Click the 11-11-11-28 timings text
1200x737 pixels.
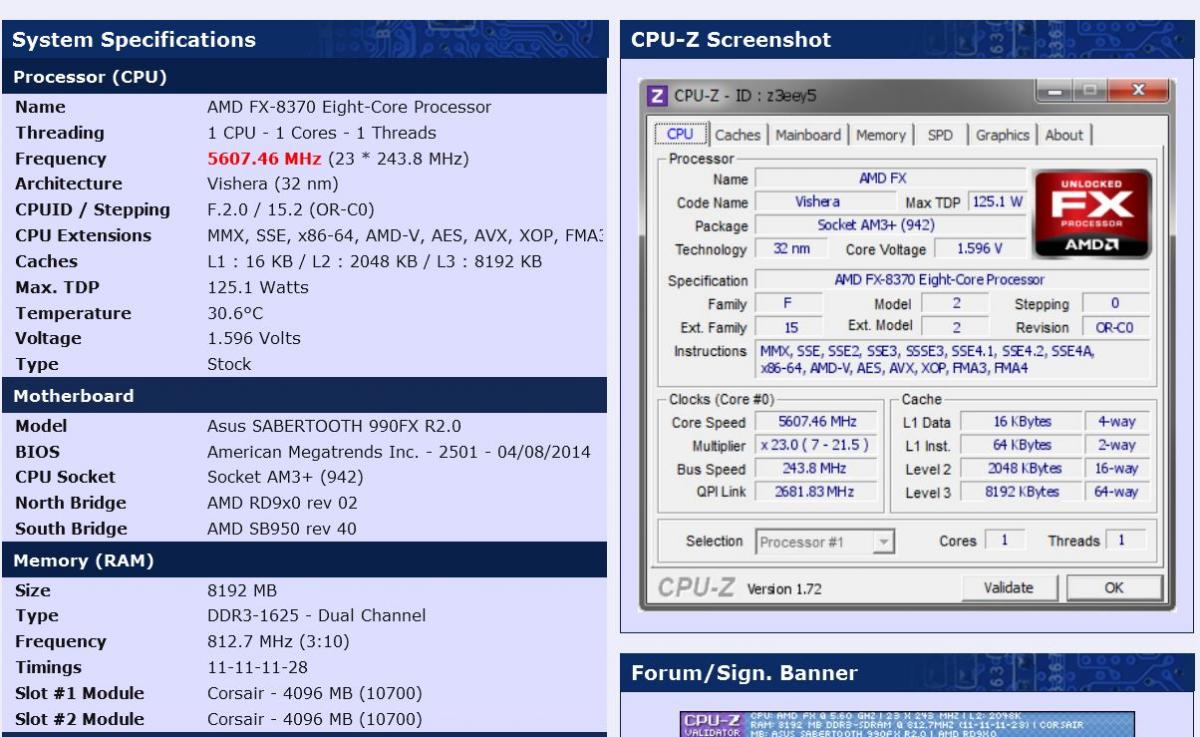(x=257, y=667)
